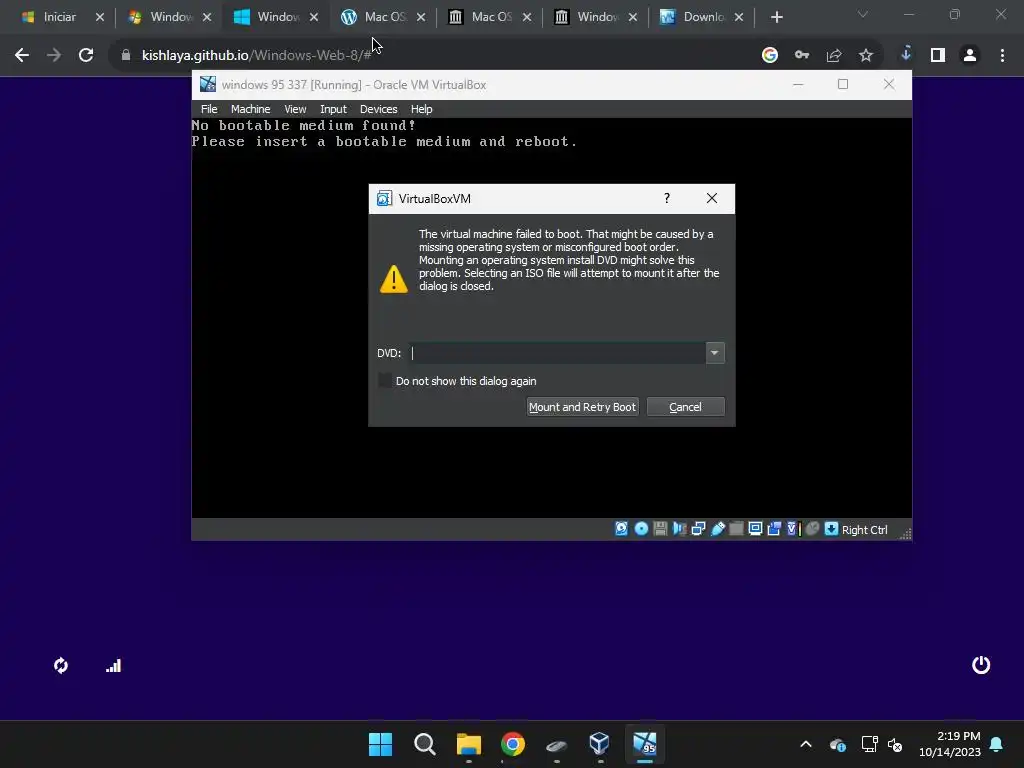Click the display status icon
This screenshot has height=768, width=1024.
click(x=755, y=529)
